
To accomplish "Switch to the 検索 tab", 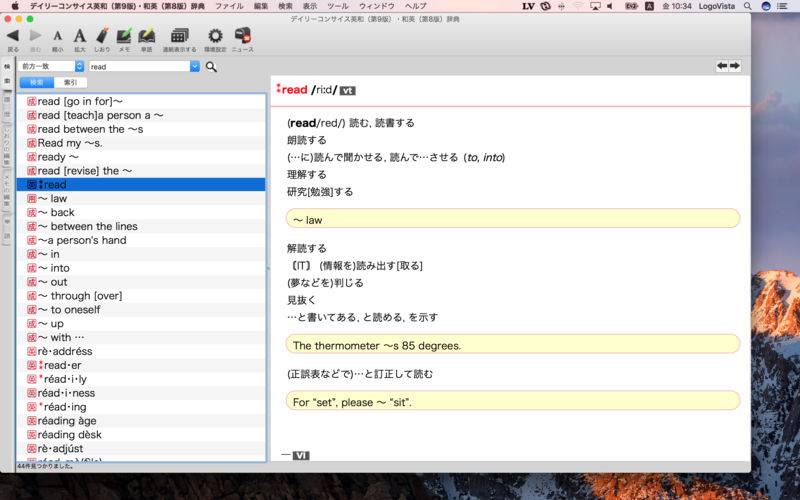I will (x=37, y=83).
